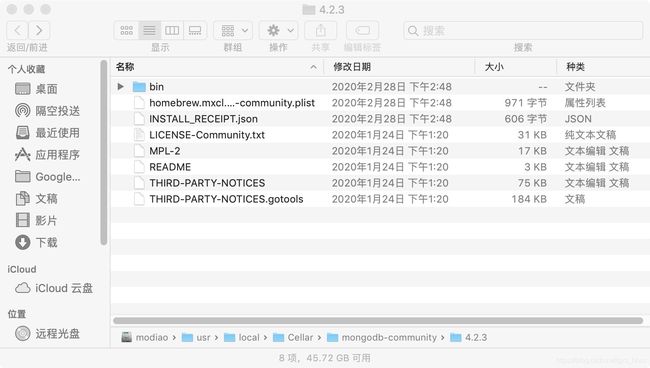Select the THIRD-PARTY-NOTICES file
This screenshot has height=368, width=650.
click(381, 183)
